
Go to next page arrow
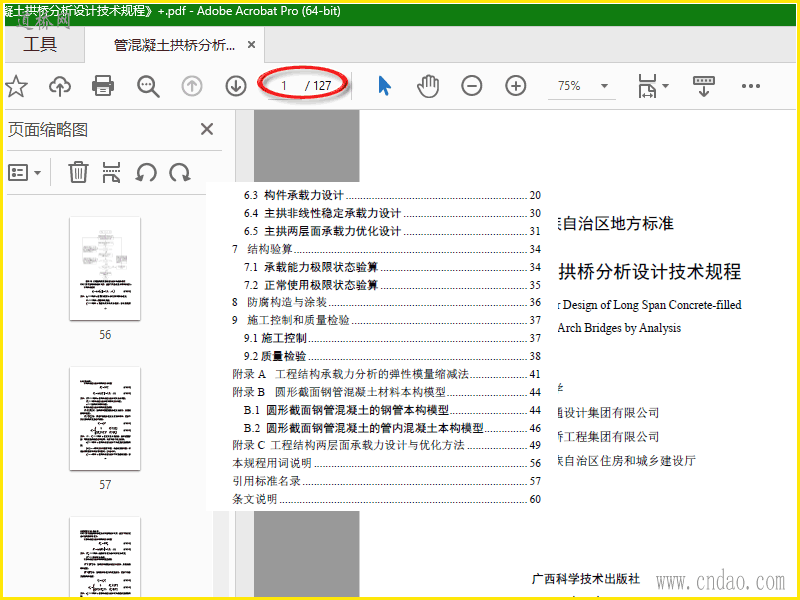(236, 86)
